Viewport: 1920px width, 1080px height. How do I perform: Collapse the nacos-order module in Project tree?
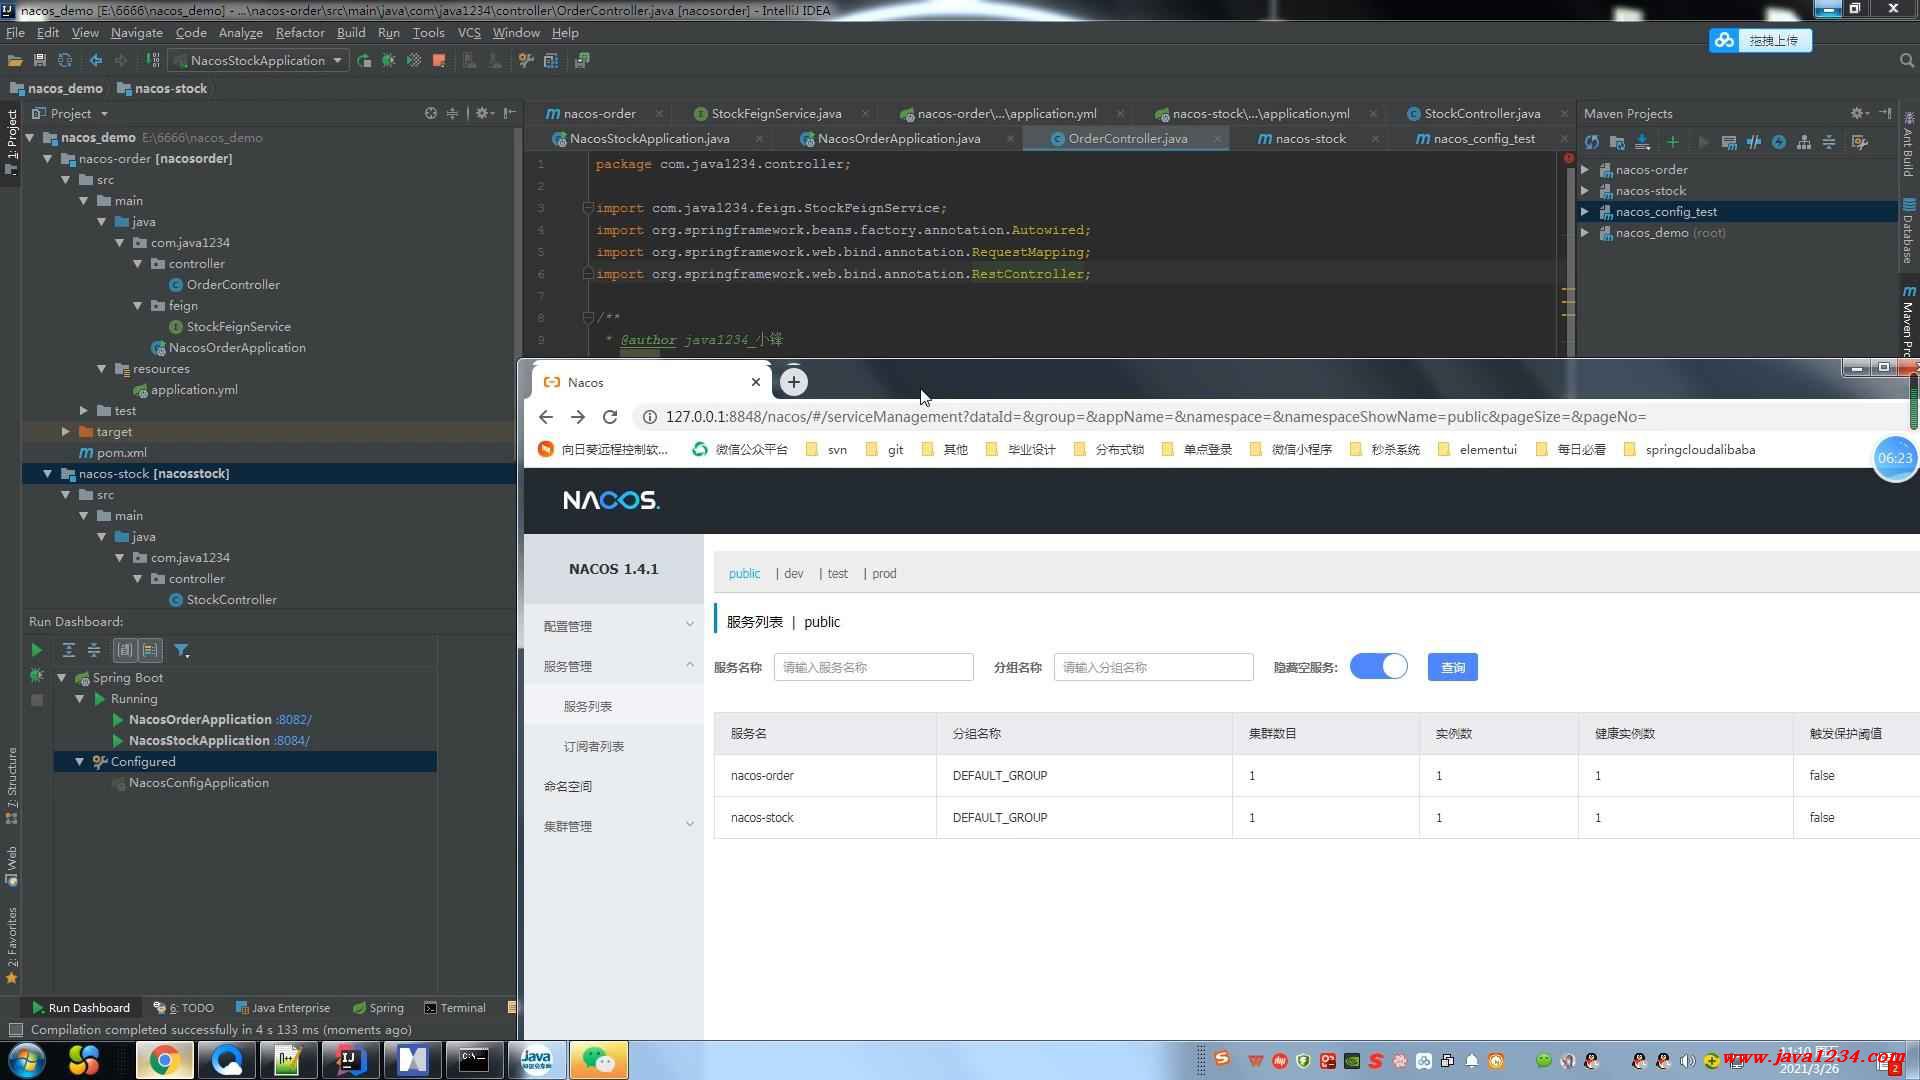[x=47, y=159]
